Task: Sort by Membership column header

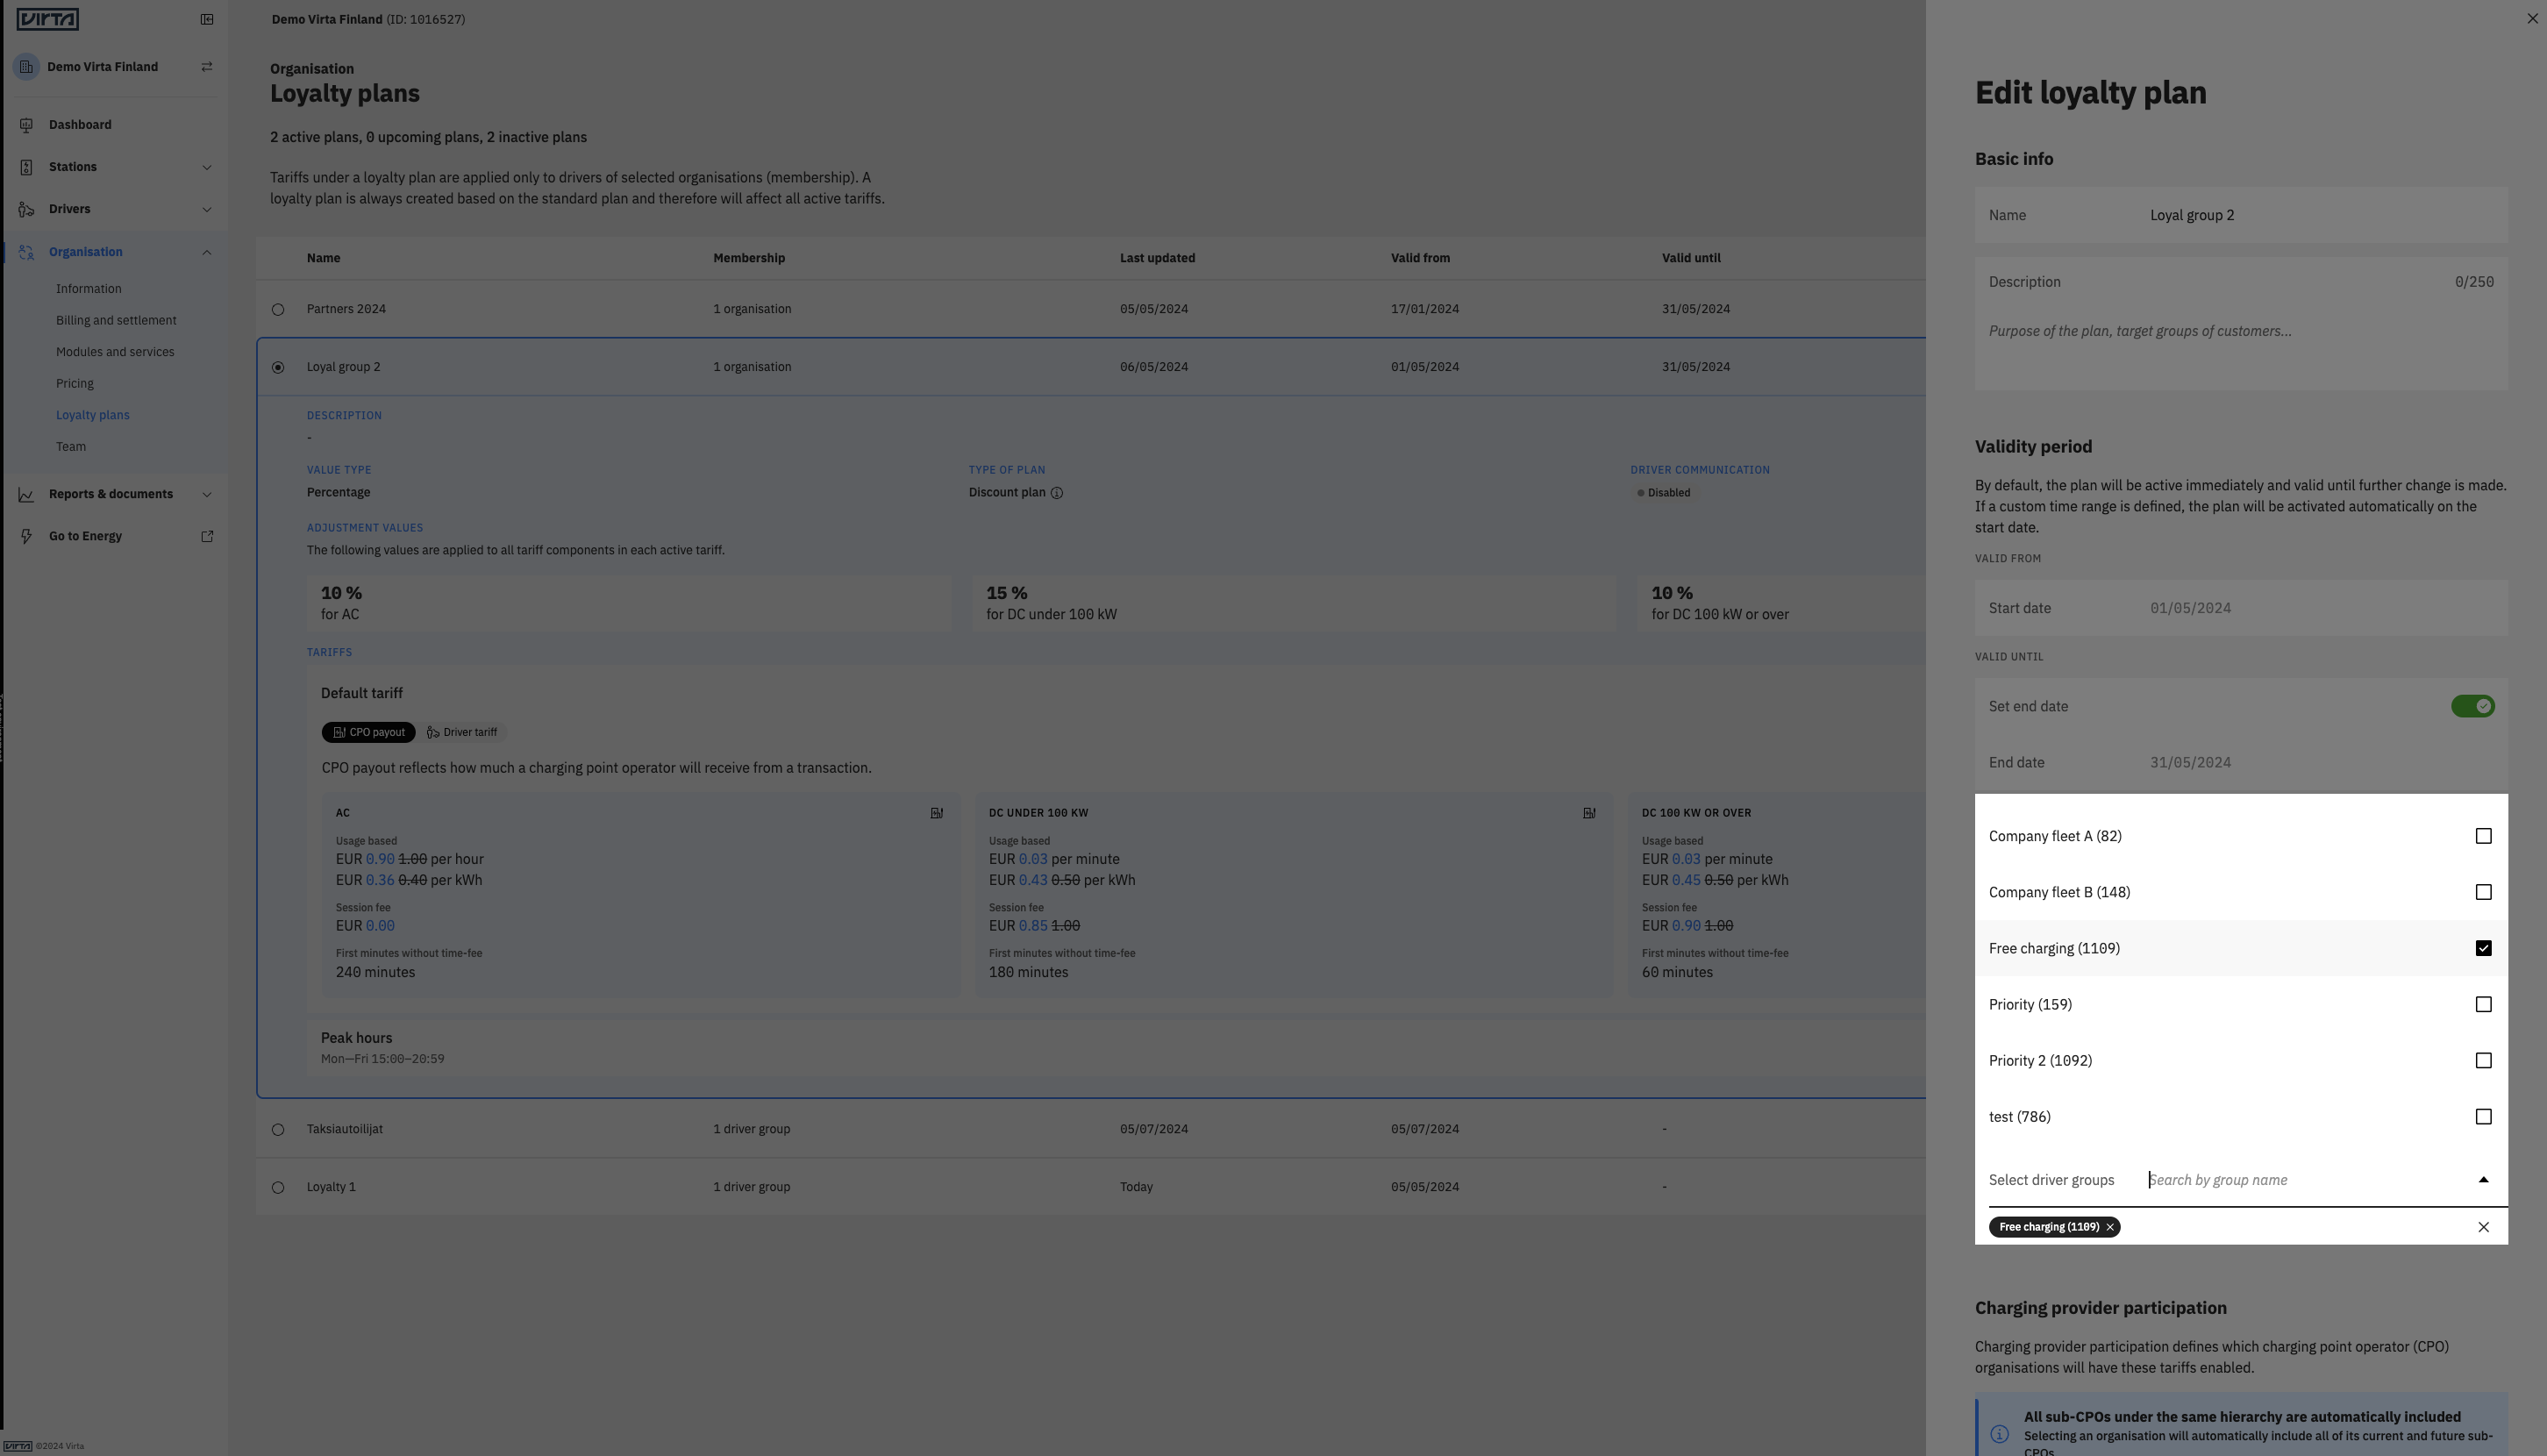Action: tap(749, 258)
